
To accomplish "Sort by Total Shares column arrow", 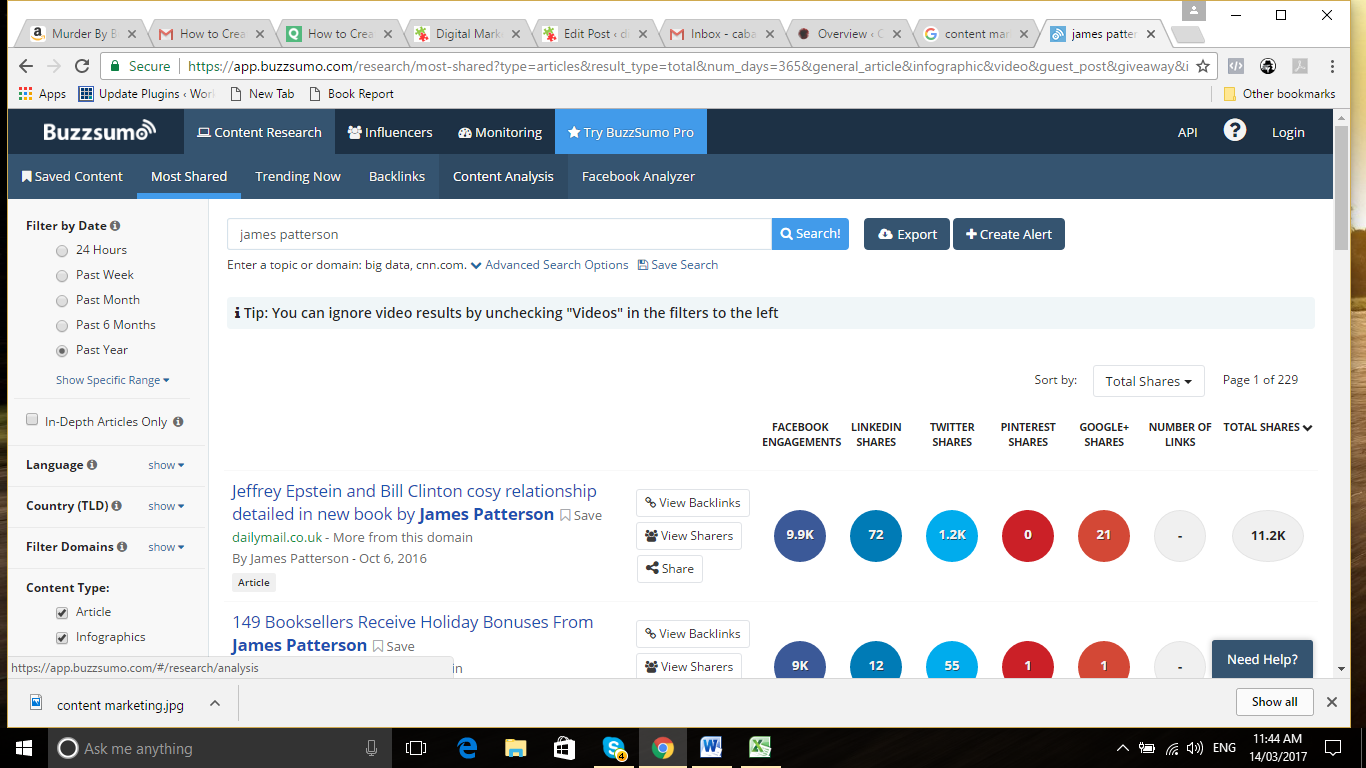I will pos(1307,427).
